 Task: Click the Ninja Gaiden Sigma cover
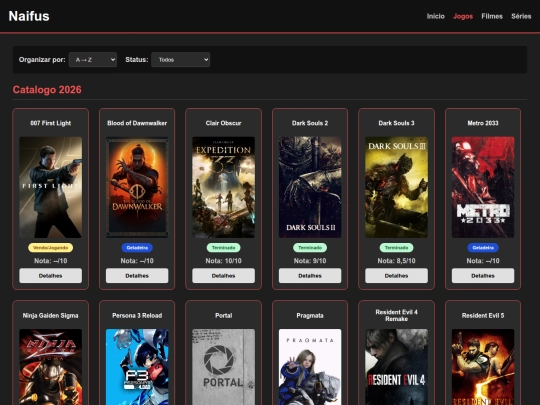pos(51,367)
